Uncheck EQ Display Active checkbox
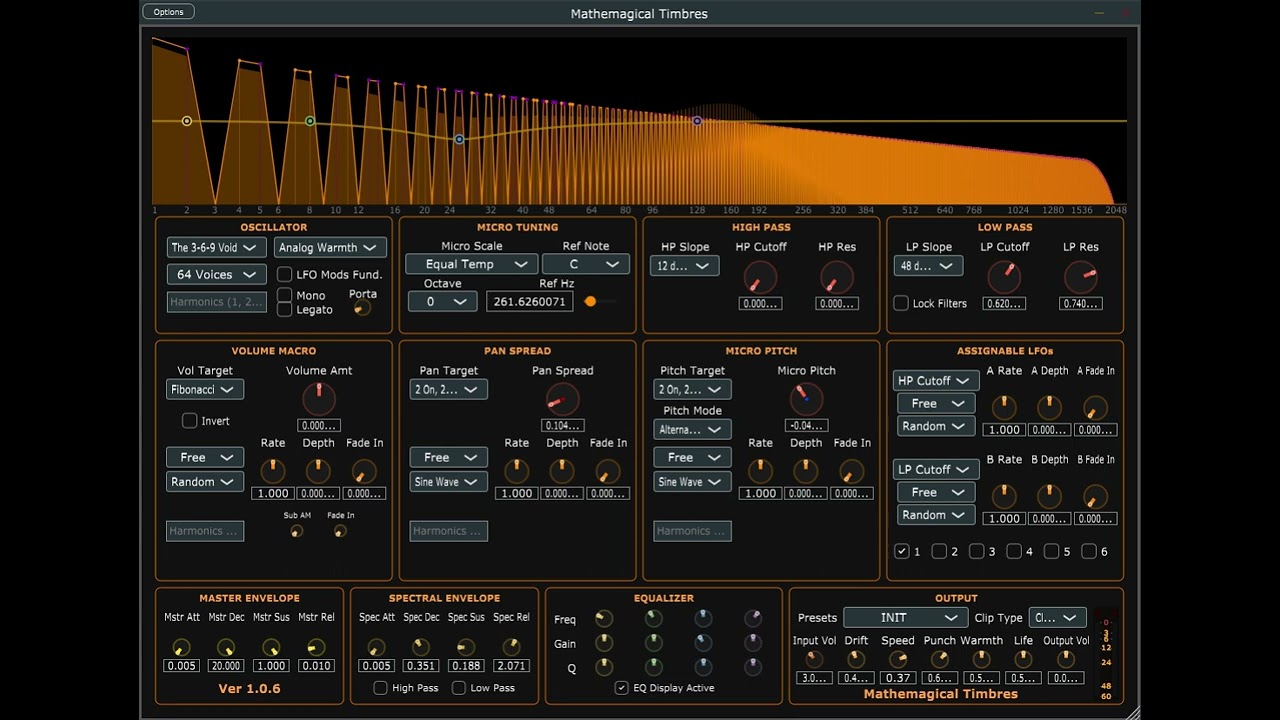Image resolution: width=1280 pixels, height=720 pixels. [622, 688]
